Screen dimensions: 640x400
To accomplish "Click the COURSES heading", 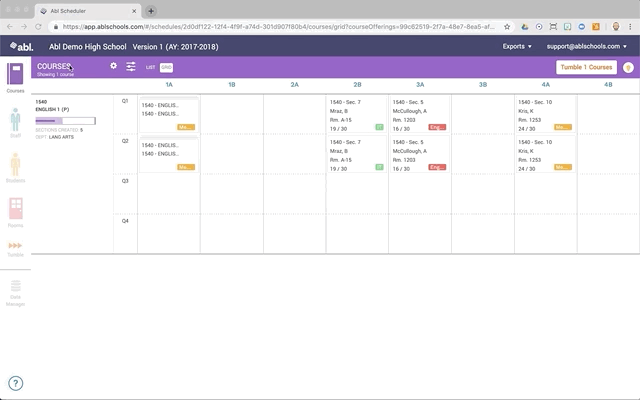I will click(x=54, y=66).
